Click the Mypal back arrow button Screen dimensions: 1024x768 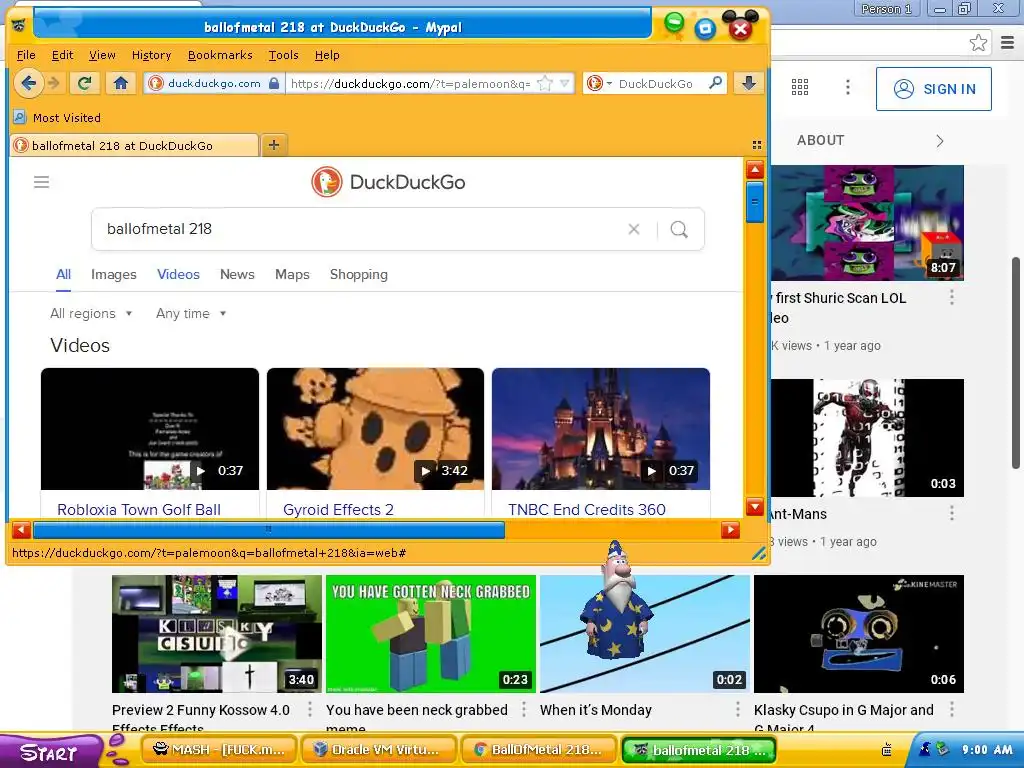(28, 83)
